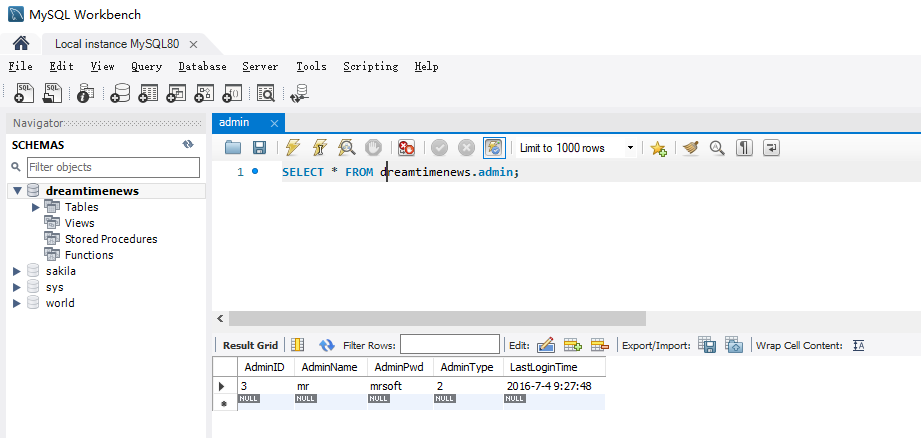The height and width of the screenshot is (438, 921).
Task: Toggle wrap cell content icon
Action: pyautogui.click(x=858, y=345)
